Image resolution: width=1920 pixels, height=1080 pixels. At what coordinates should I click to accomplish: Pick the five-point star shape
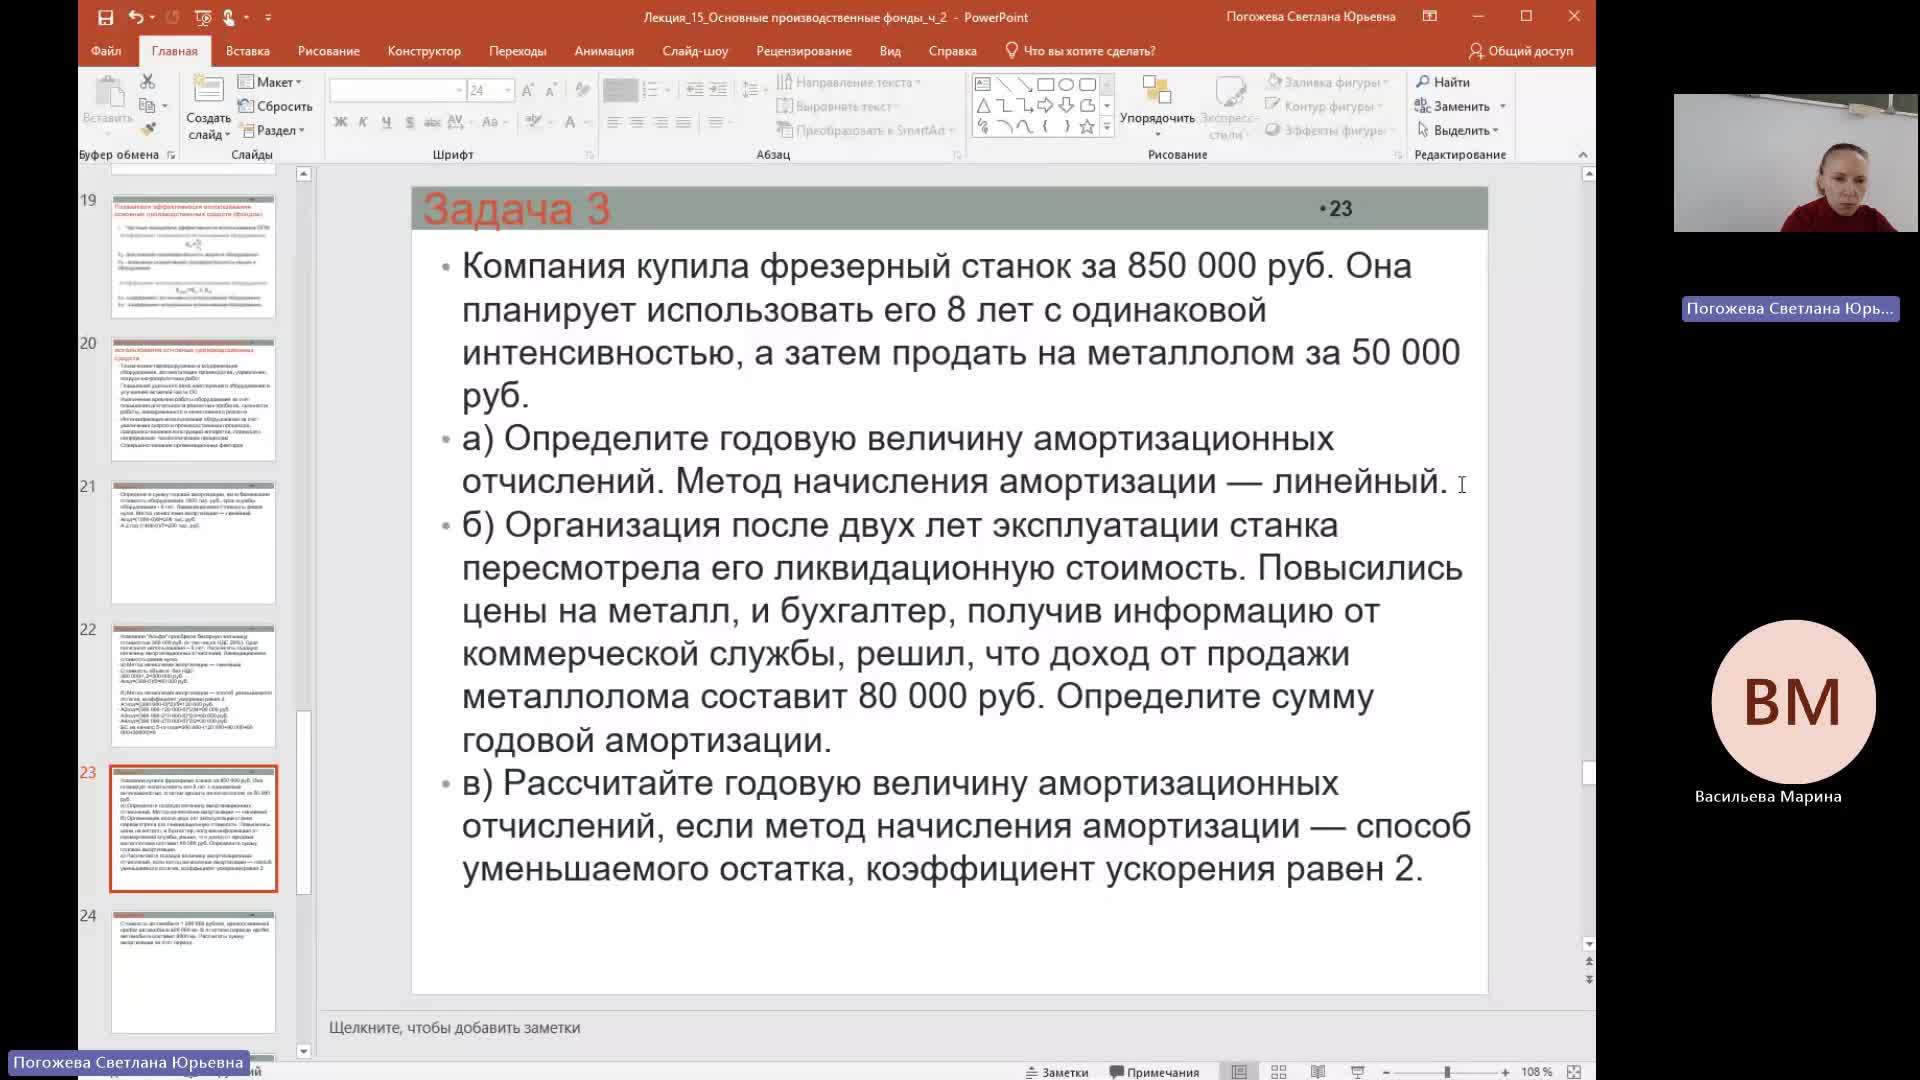click(x=1087, y=126)
